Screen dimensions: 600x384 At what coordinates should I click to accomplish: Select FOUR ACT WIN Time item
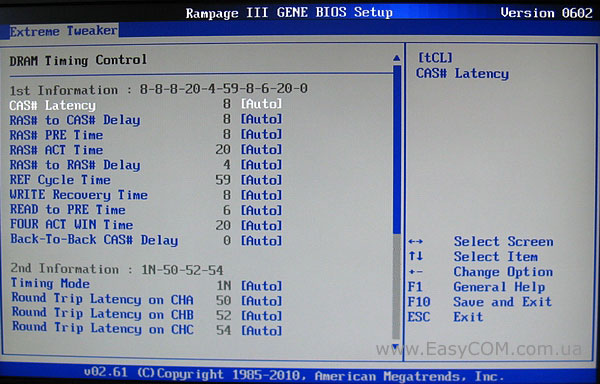146,225
